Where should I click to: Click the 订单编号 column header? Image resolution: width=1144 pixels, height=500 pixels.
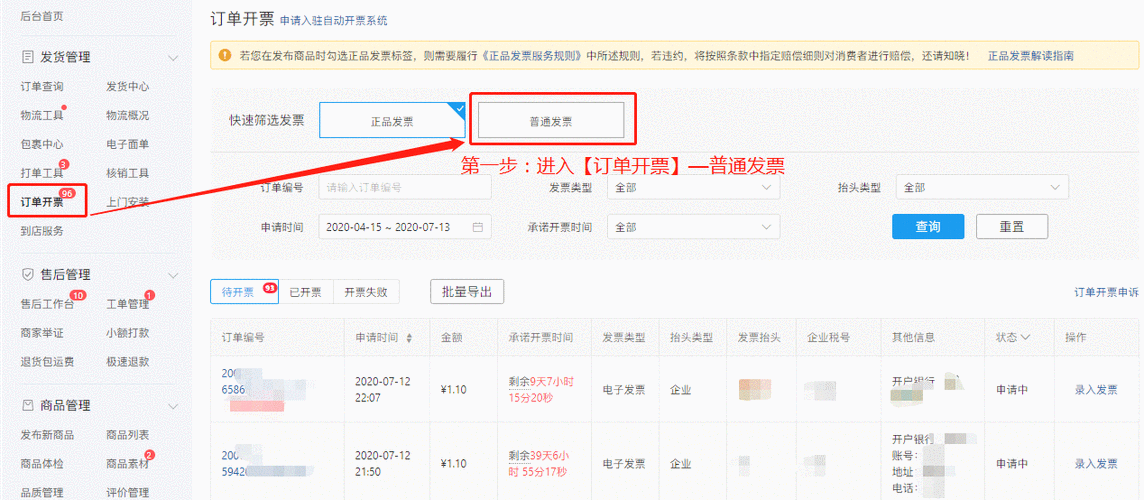[x=242, y=337]
